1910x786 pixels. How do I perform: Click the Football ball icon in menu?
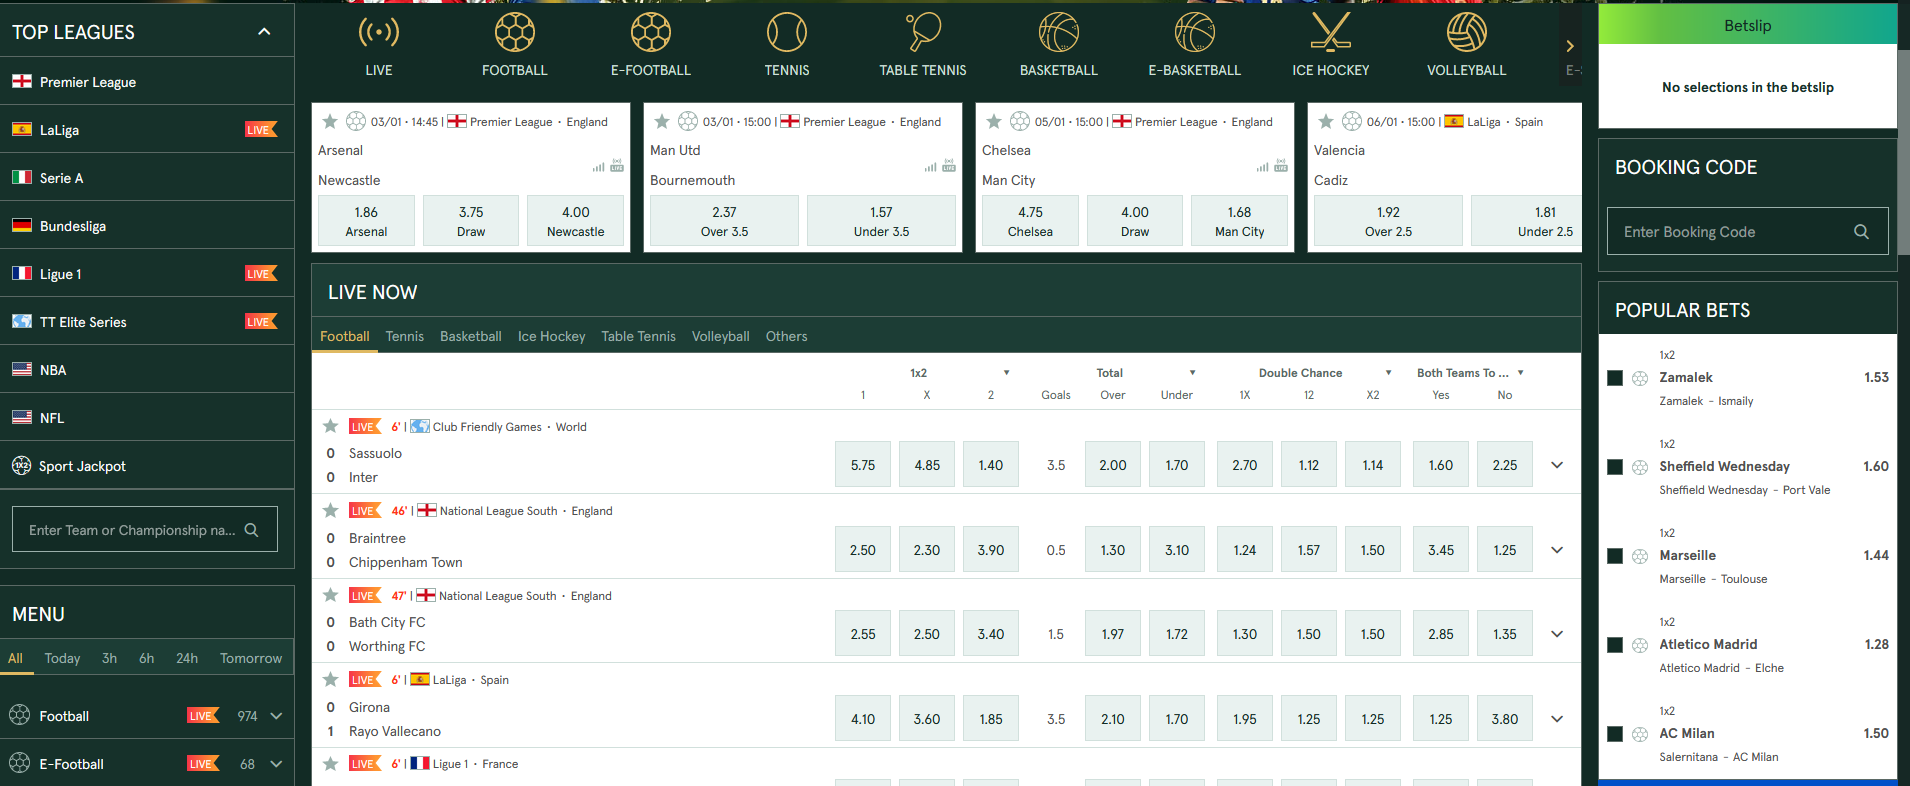tap(20, 716)
